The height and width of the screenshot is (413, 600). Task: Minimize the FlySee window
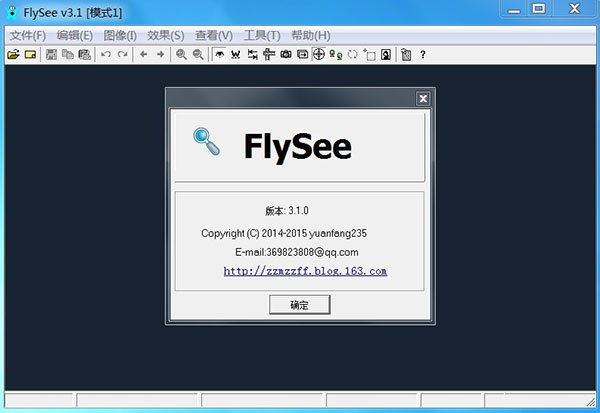pyautogui.click(x=514, y=9)
